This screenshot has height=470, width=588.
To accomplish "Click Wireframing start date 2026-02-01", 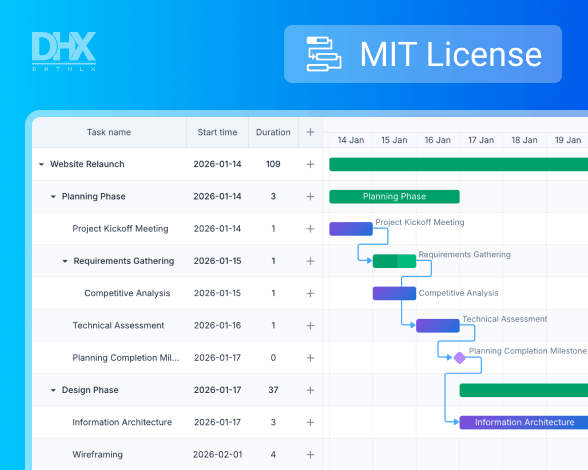I will point(218,455).
